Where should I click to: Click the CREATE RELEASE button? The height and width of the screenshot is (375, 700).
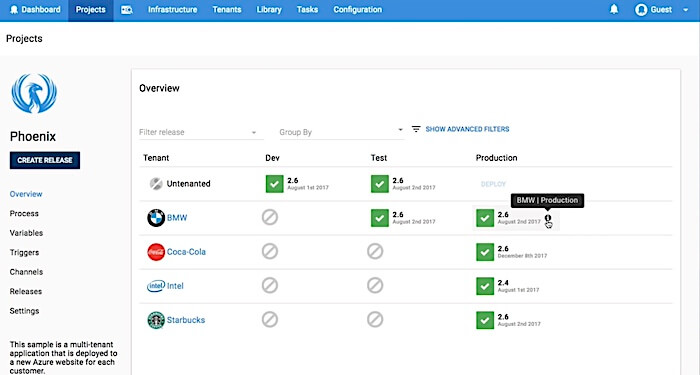tap(45, 160)
